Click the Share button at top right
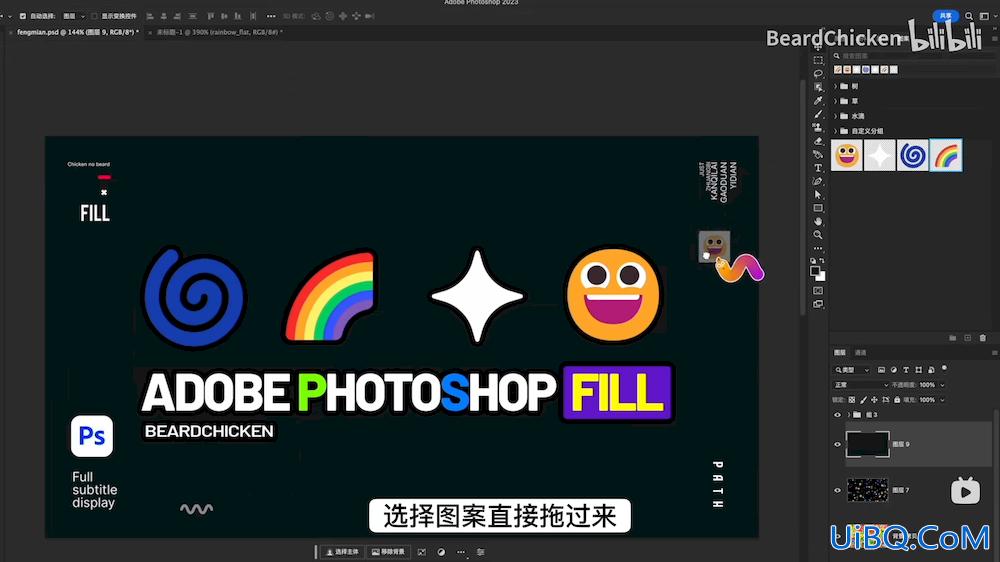 tap(945, 16)
